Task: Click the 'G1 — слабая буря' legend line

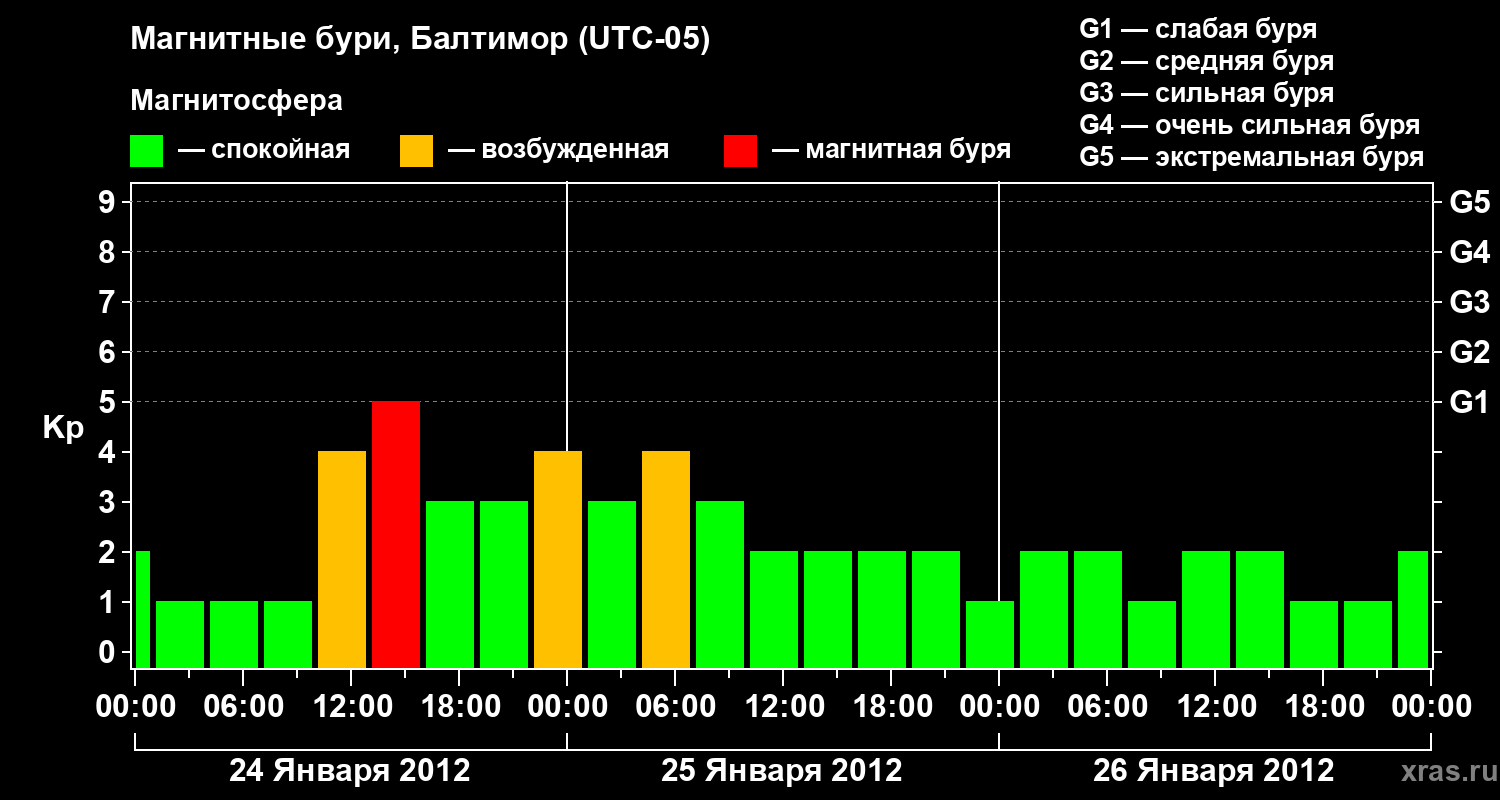Action: pyautogui.click(x=1198, y=29)
